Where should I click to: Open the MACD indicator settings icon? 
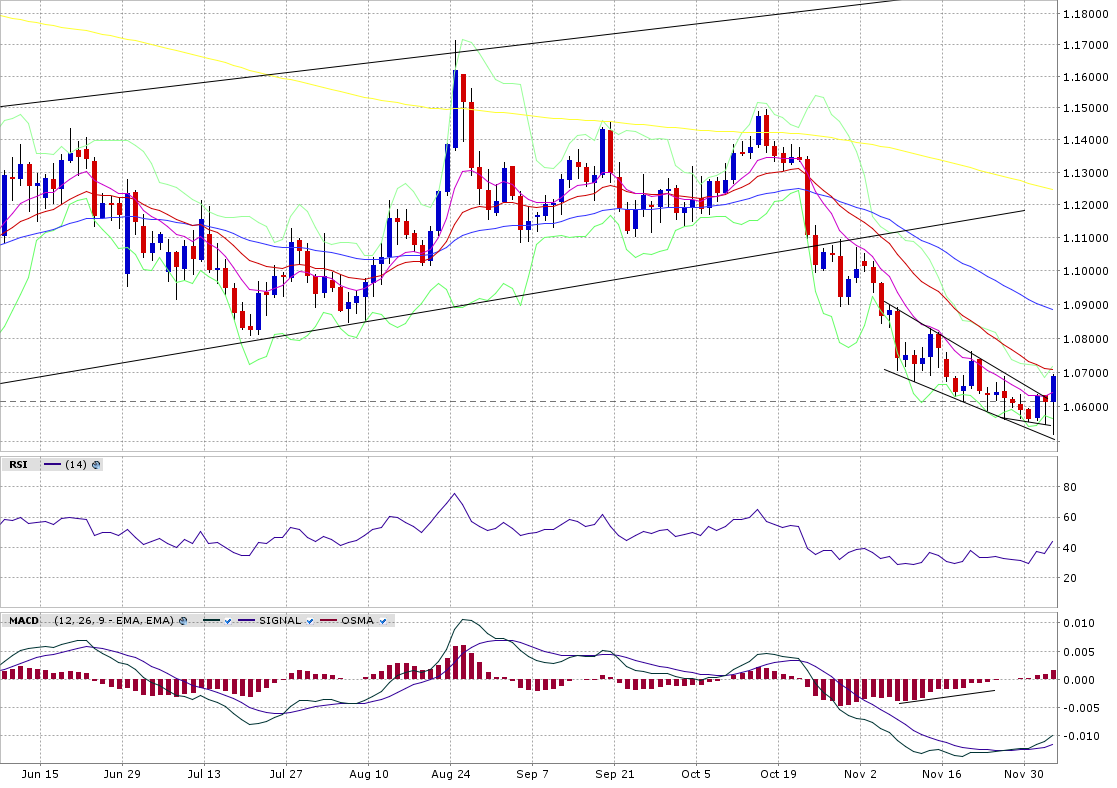coord(183,621)
